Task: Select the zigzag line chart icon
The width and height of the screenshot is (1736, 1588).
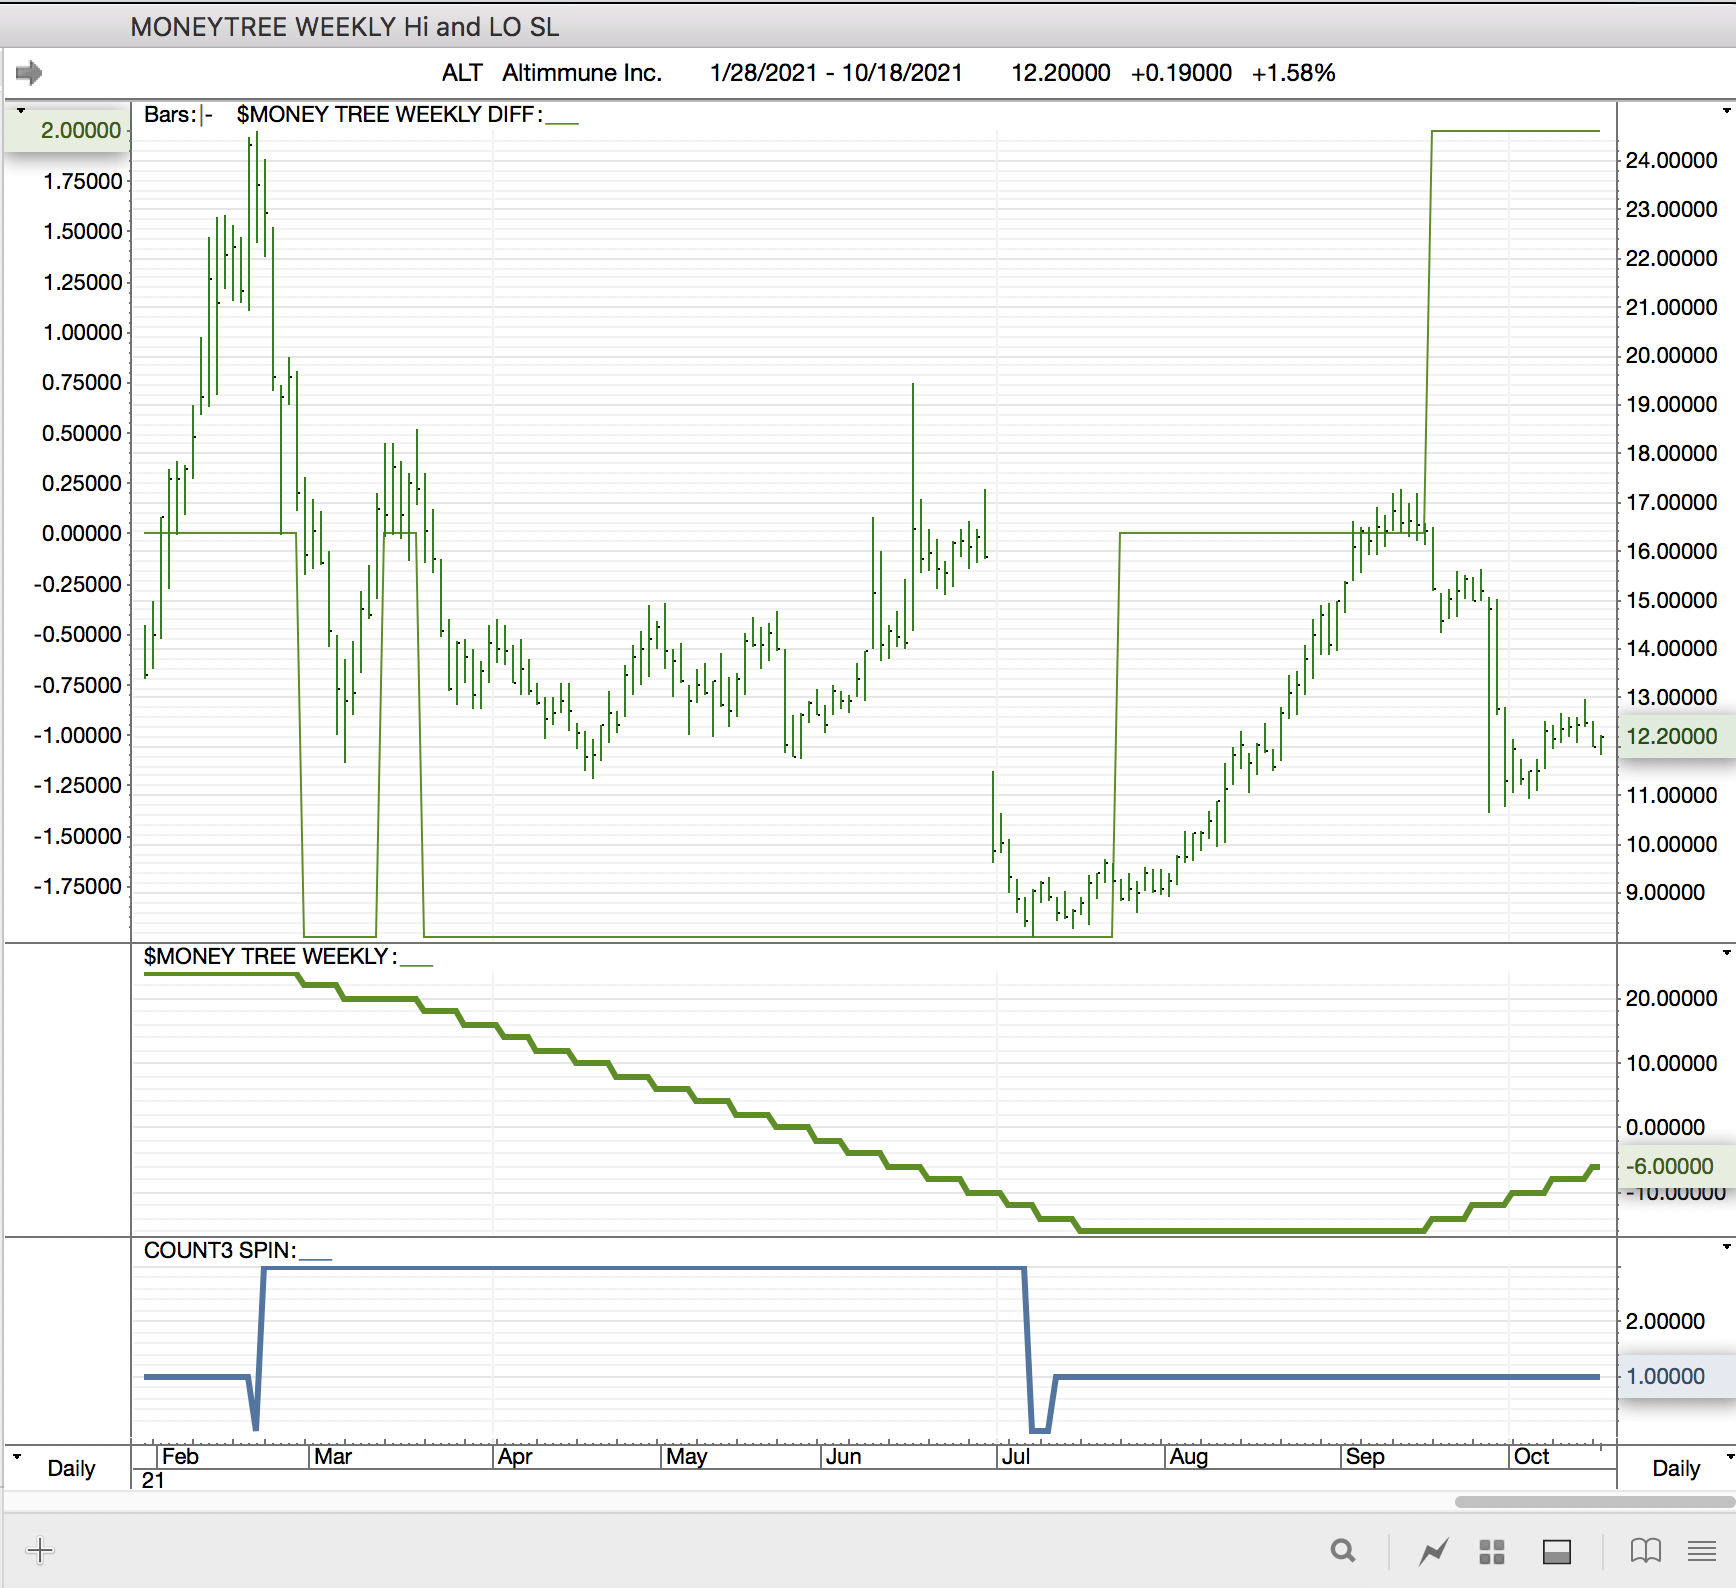Action: [x=1434, y=1551]
